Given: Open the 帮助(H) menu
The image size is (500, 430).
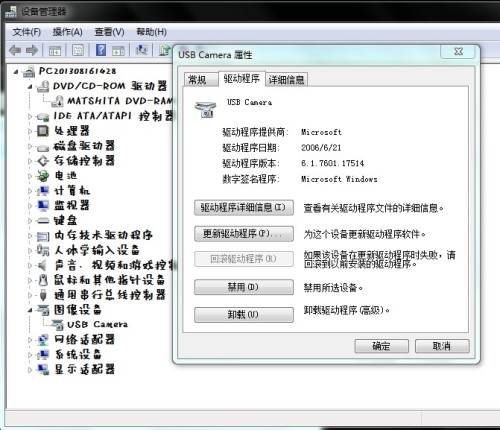Looking at the screenshot, I should coord(151,32).
